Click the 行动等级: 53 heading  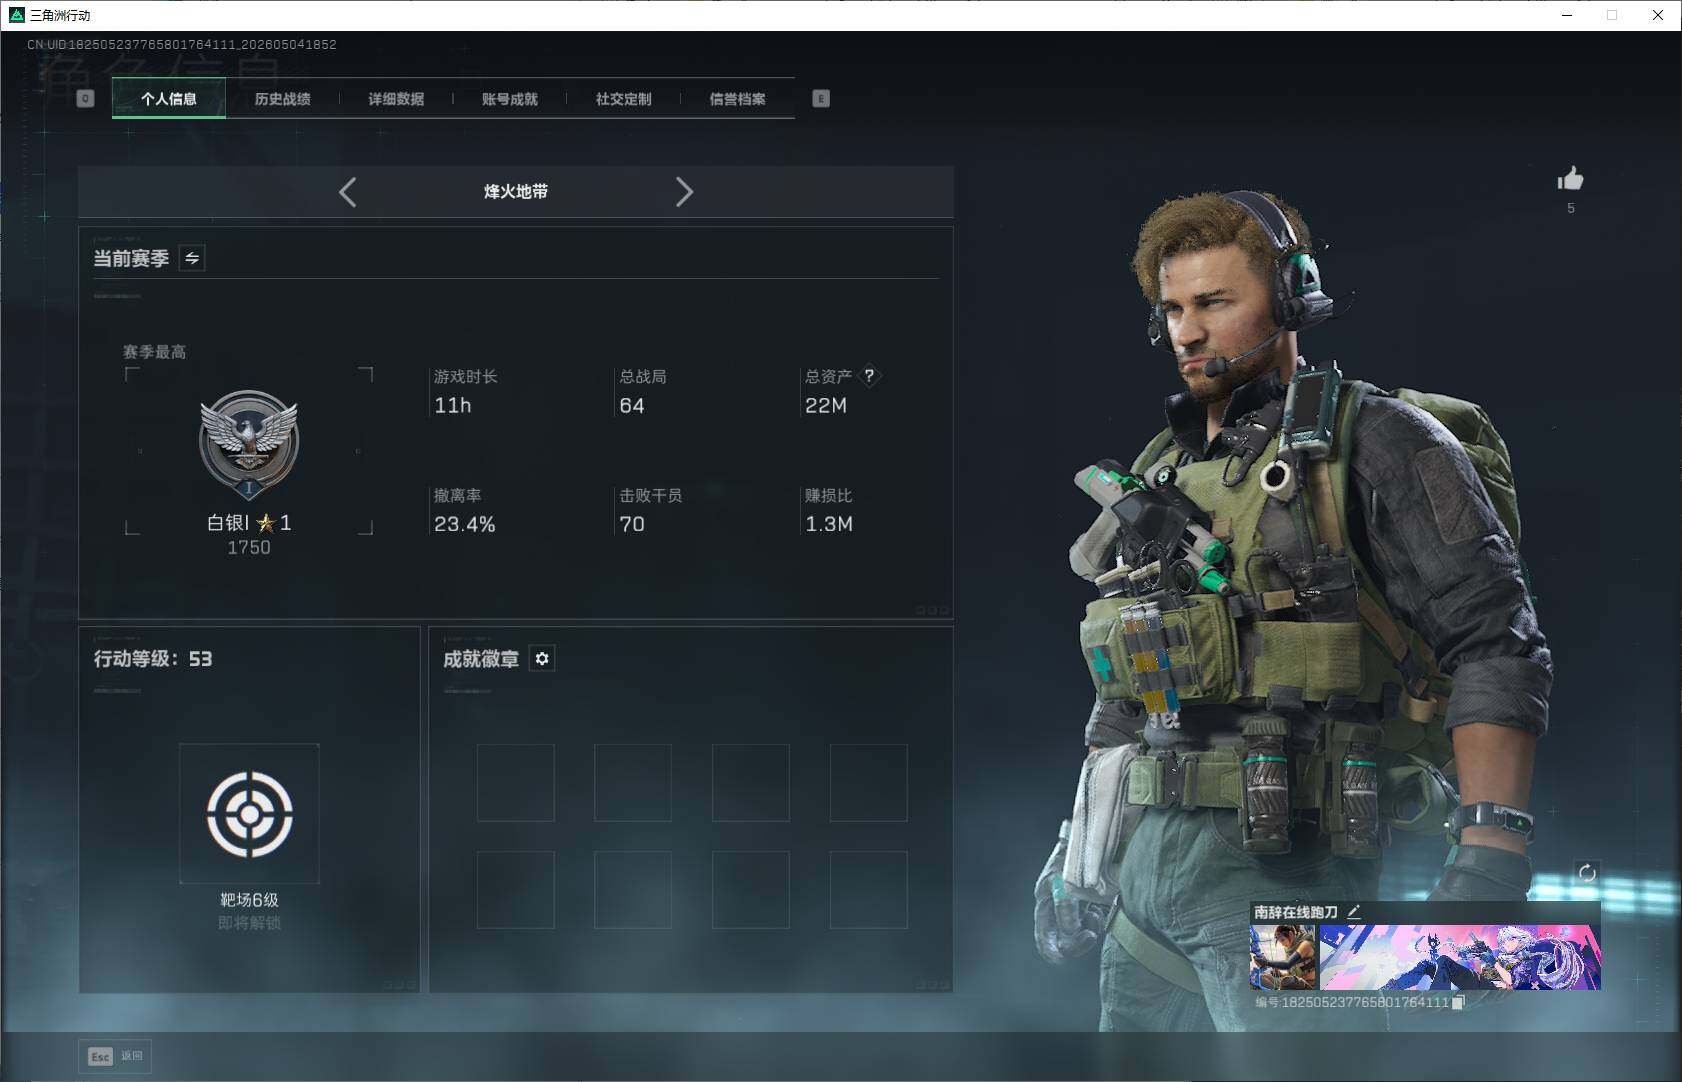[x=153, y=658]
